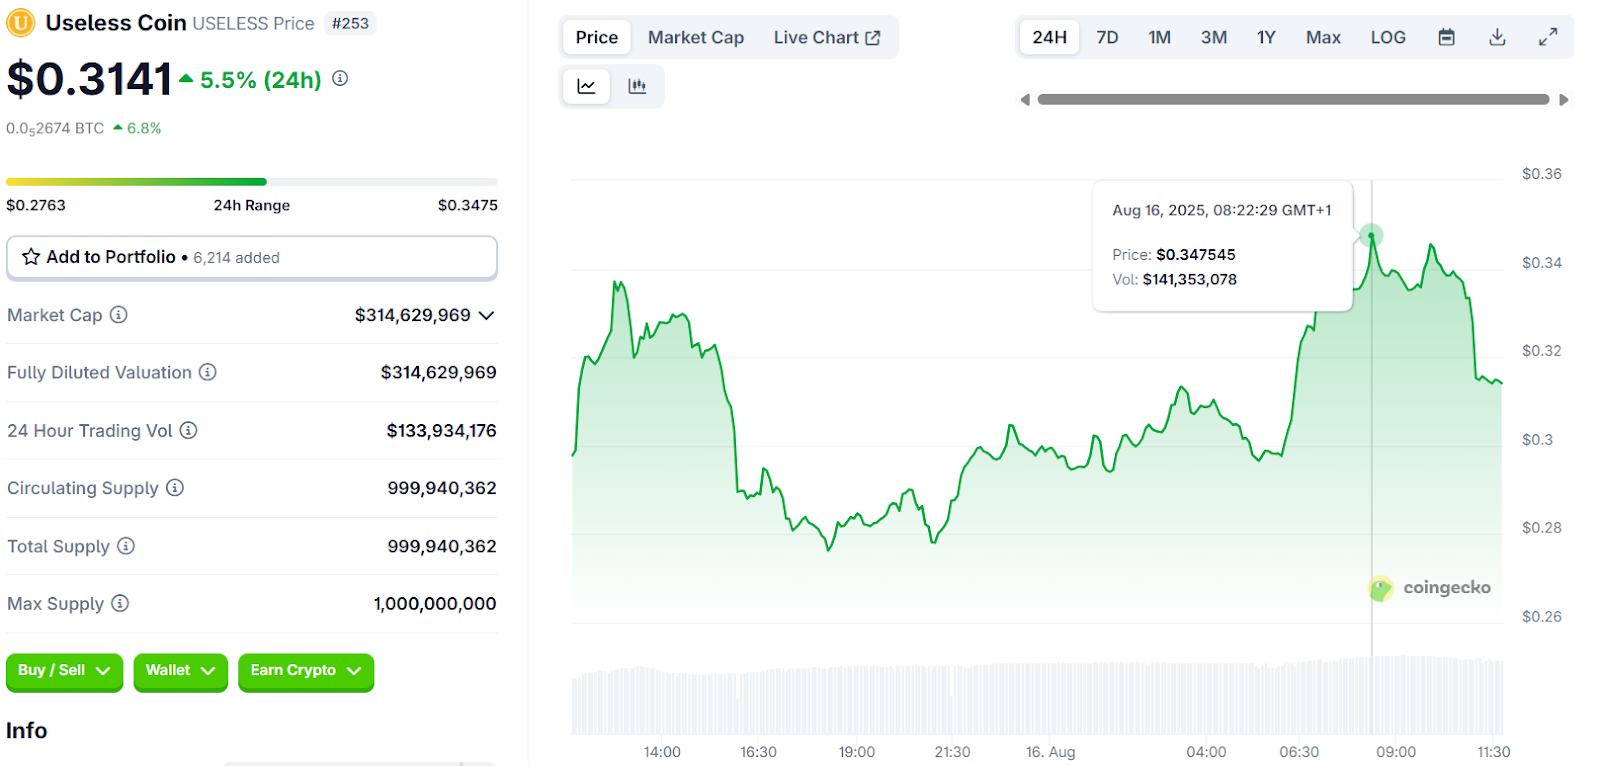Click info icon beside 24h price change

tap(340, 78)
